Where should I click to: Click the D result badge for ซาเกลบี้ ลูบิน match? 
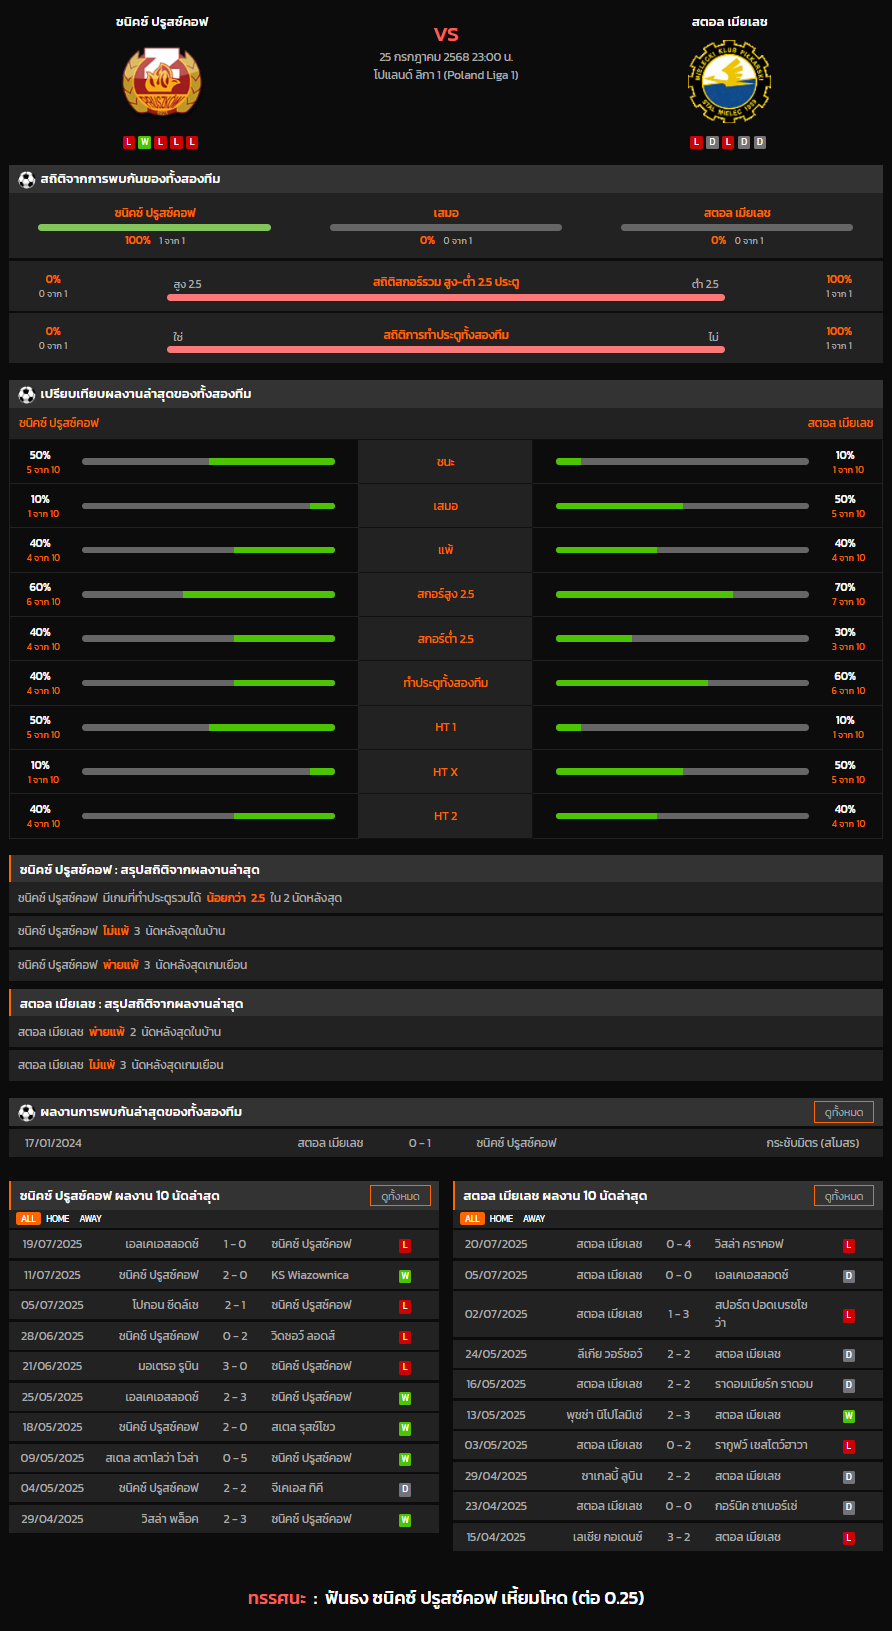point(849,1477)
